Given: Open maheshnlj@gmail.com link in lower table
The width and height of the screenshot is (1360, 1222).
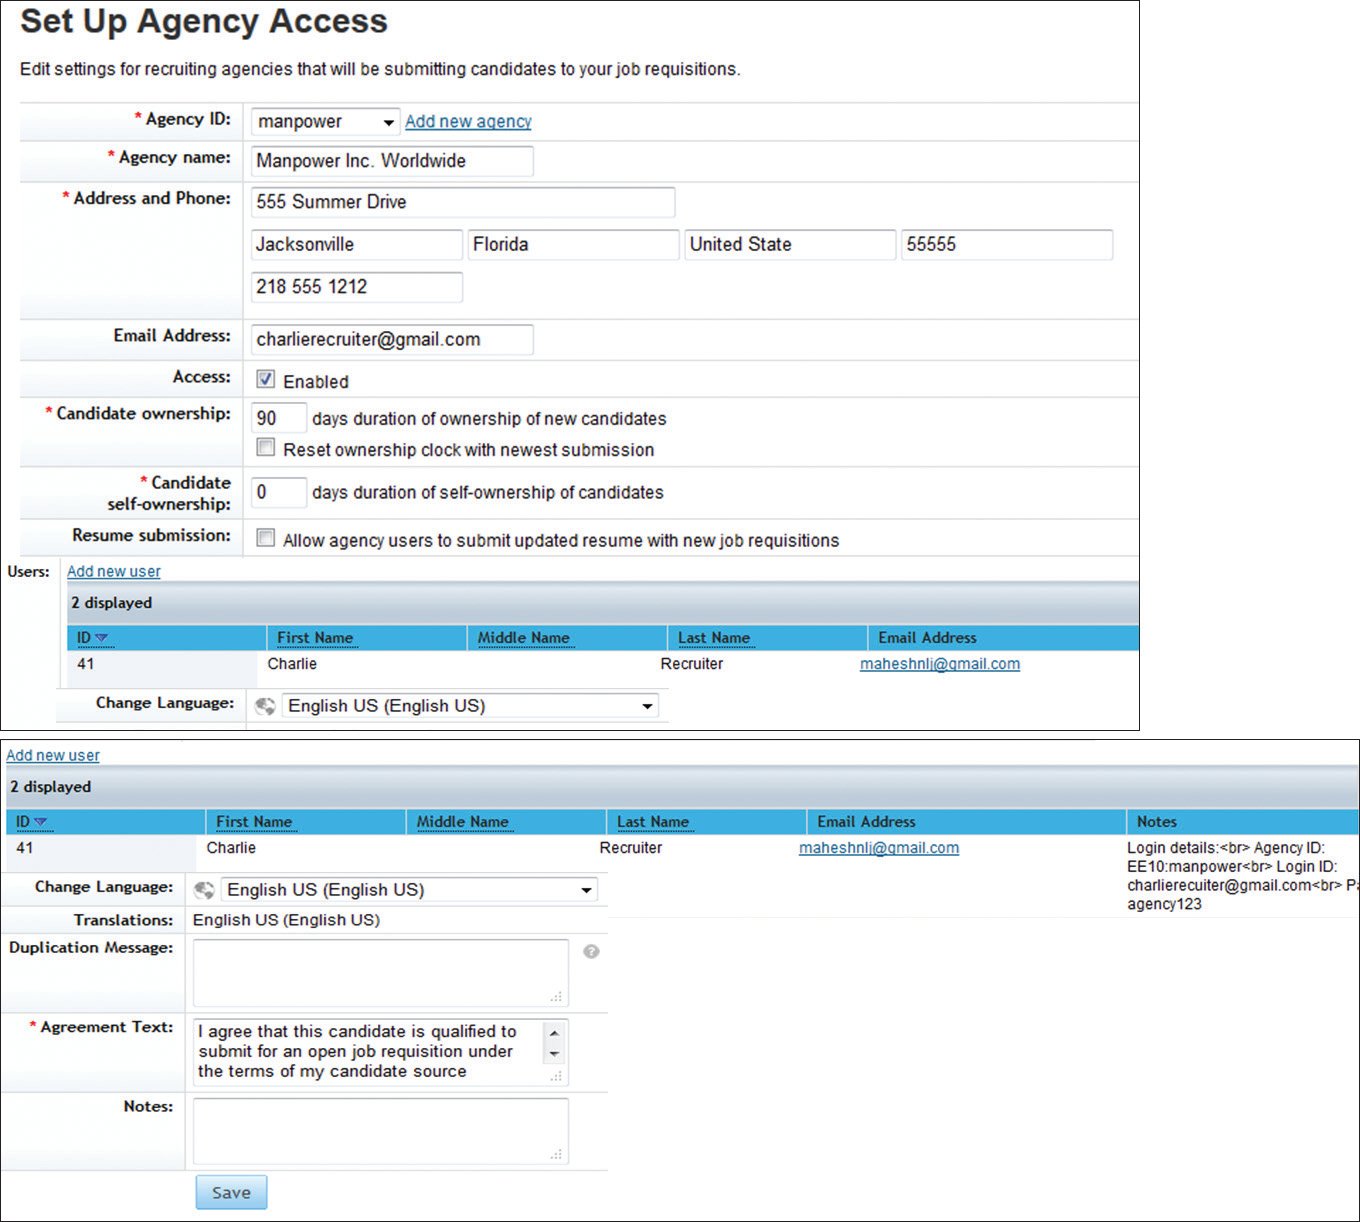Looking at the screenshot, I should 879,848.
